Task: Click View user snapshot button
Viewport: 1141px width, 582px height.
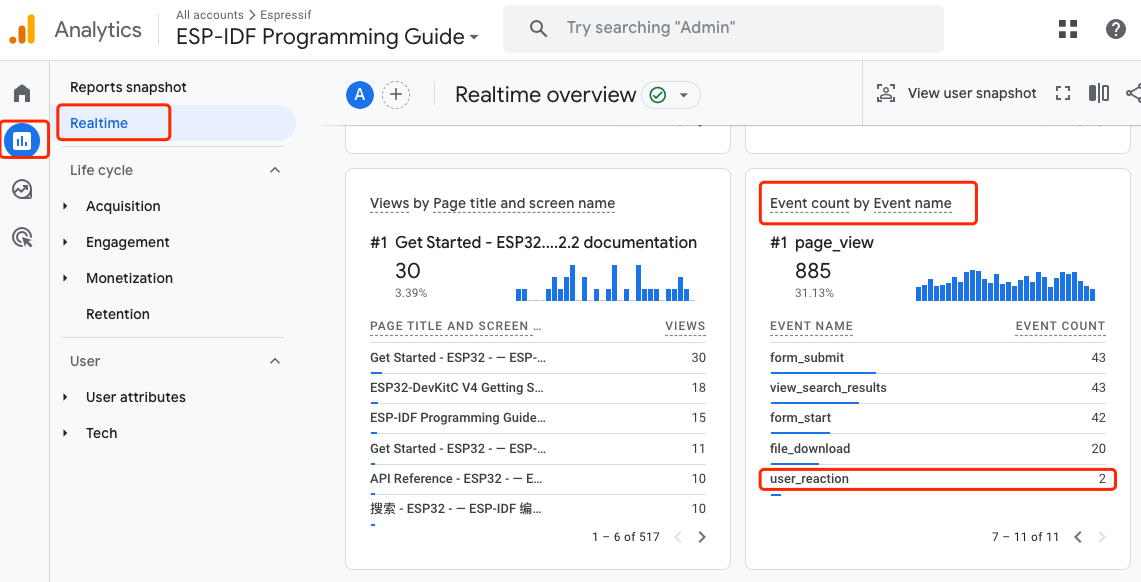Action: (x=956, y=93)
